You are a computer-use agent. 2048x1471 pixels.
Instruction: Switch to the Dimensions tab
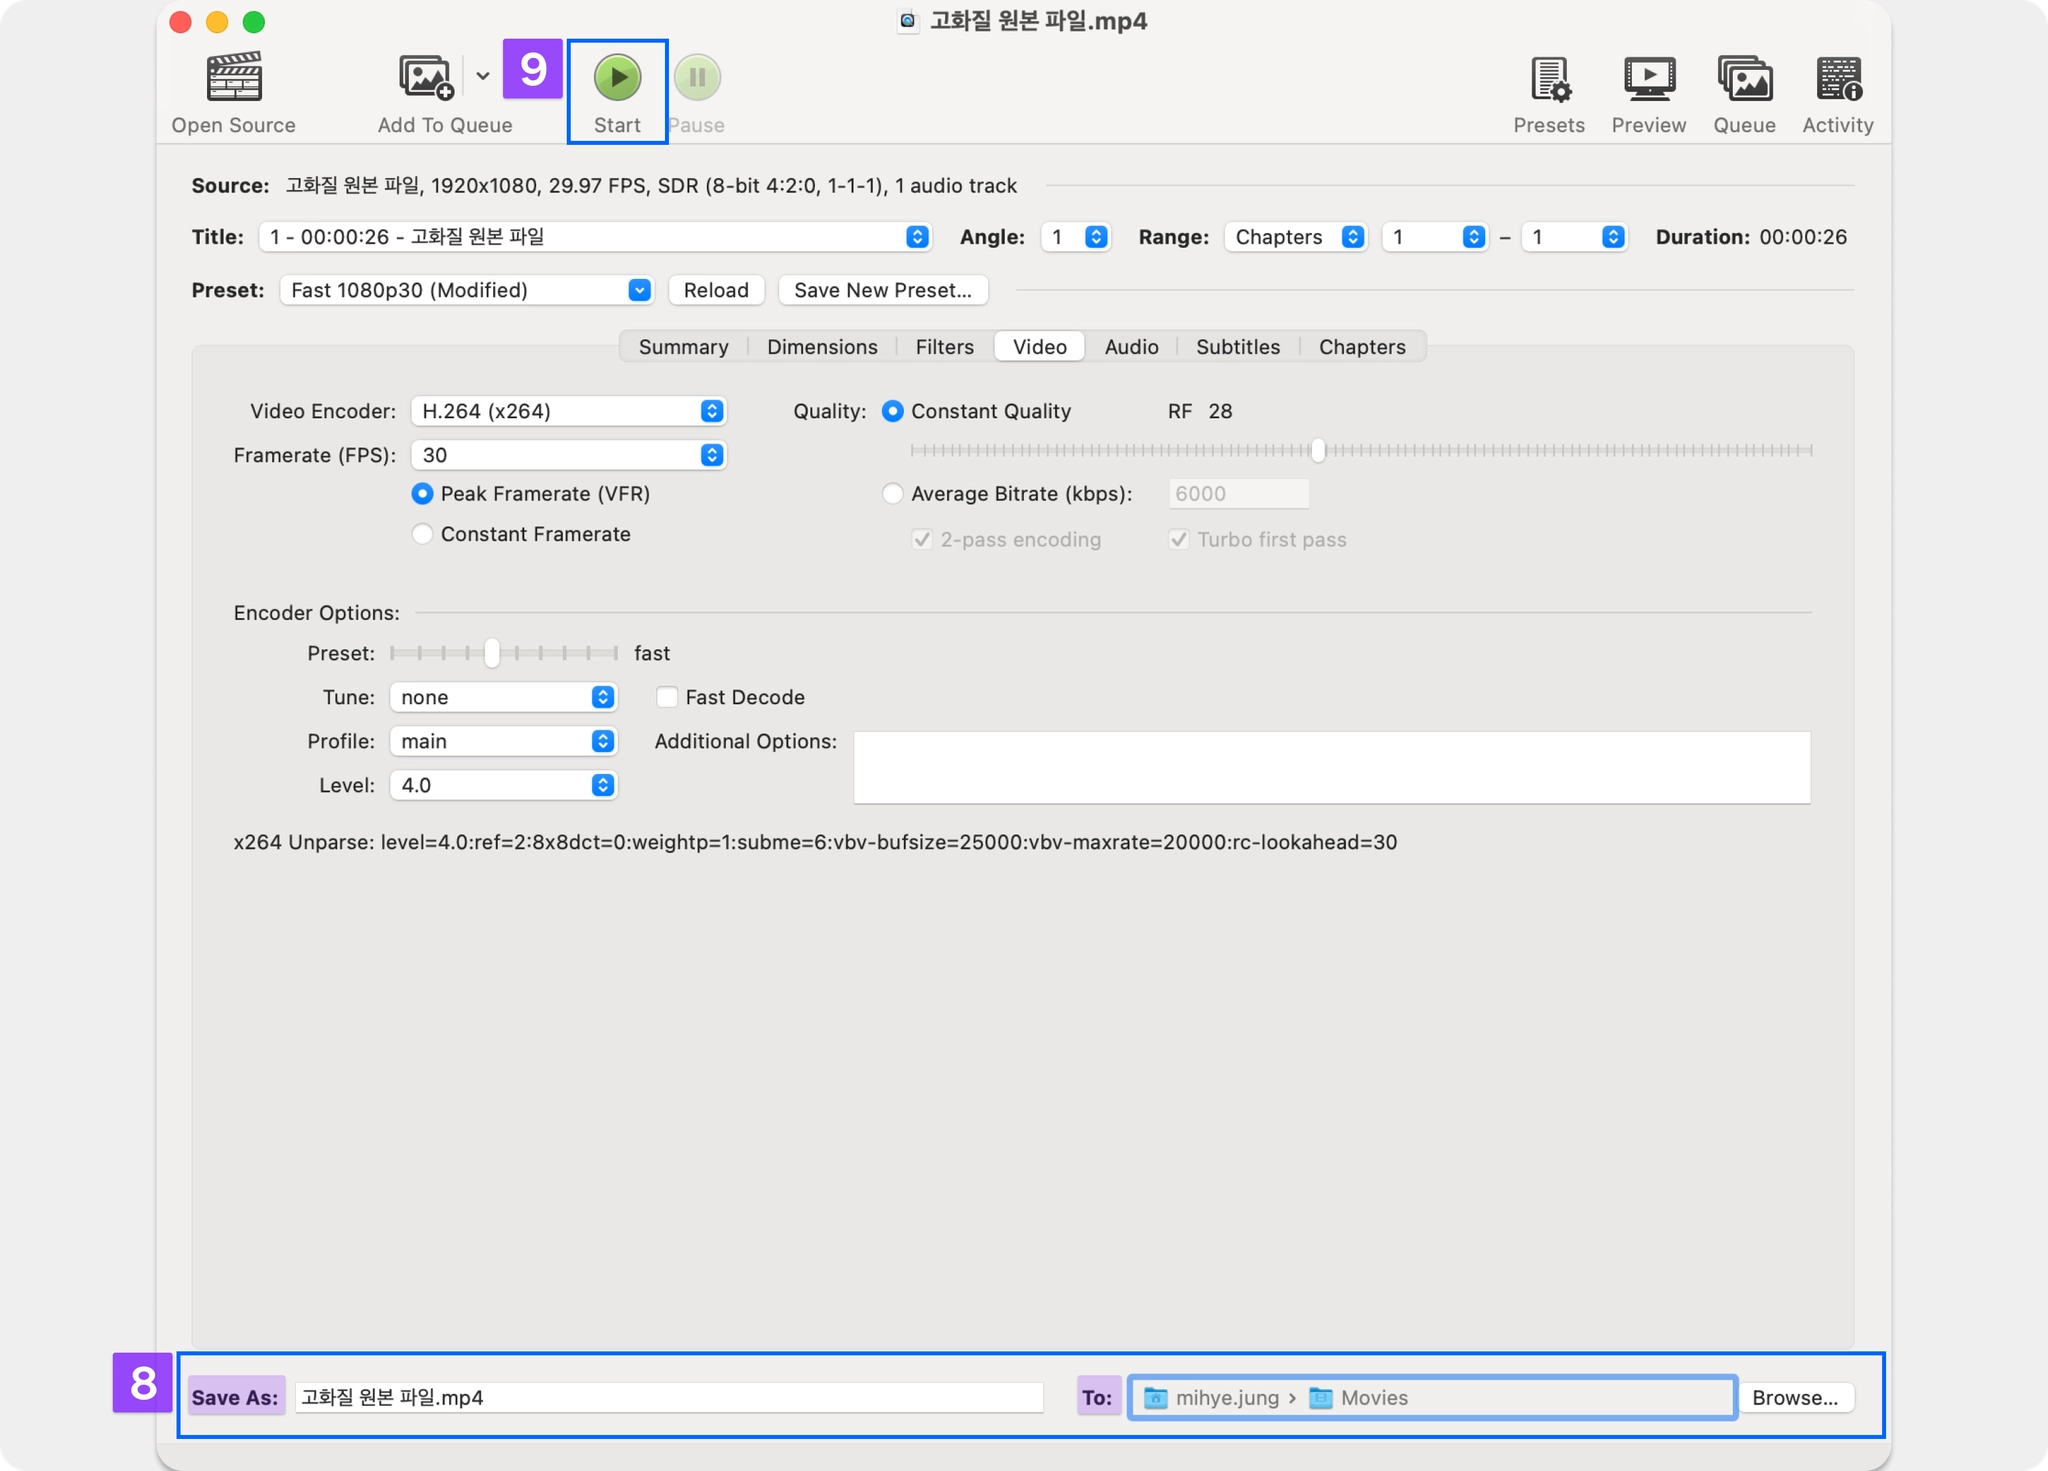coord(822,347)
